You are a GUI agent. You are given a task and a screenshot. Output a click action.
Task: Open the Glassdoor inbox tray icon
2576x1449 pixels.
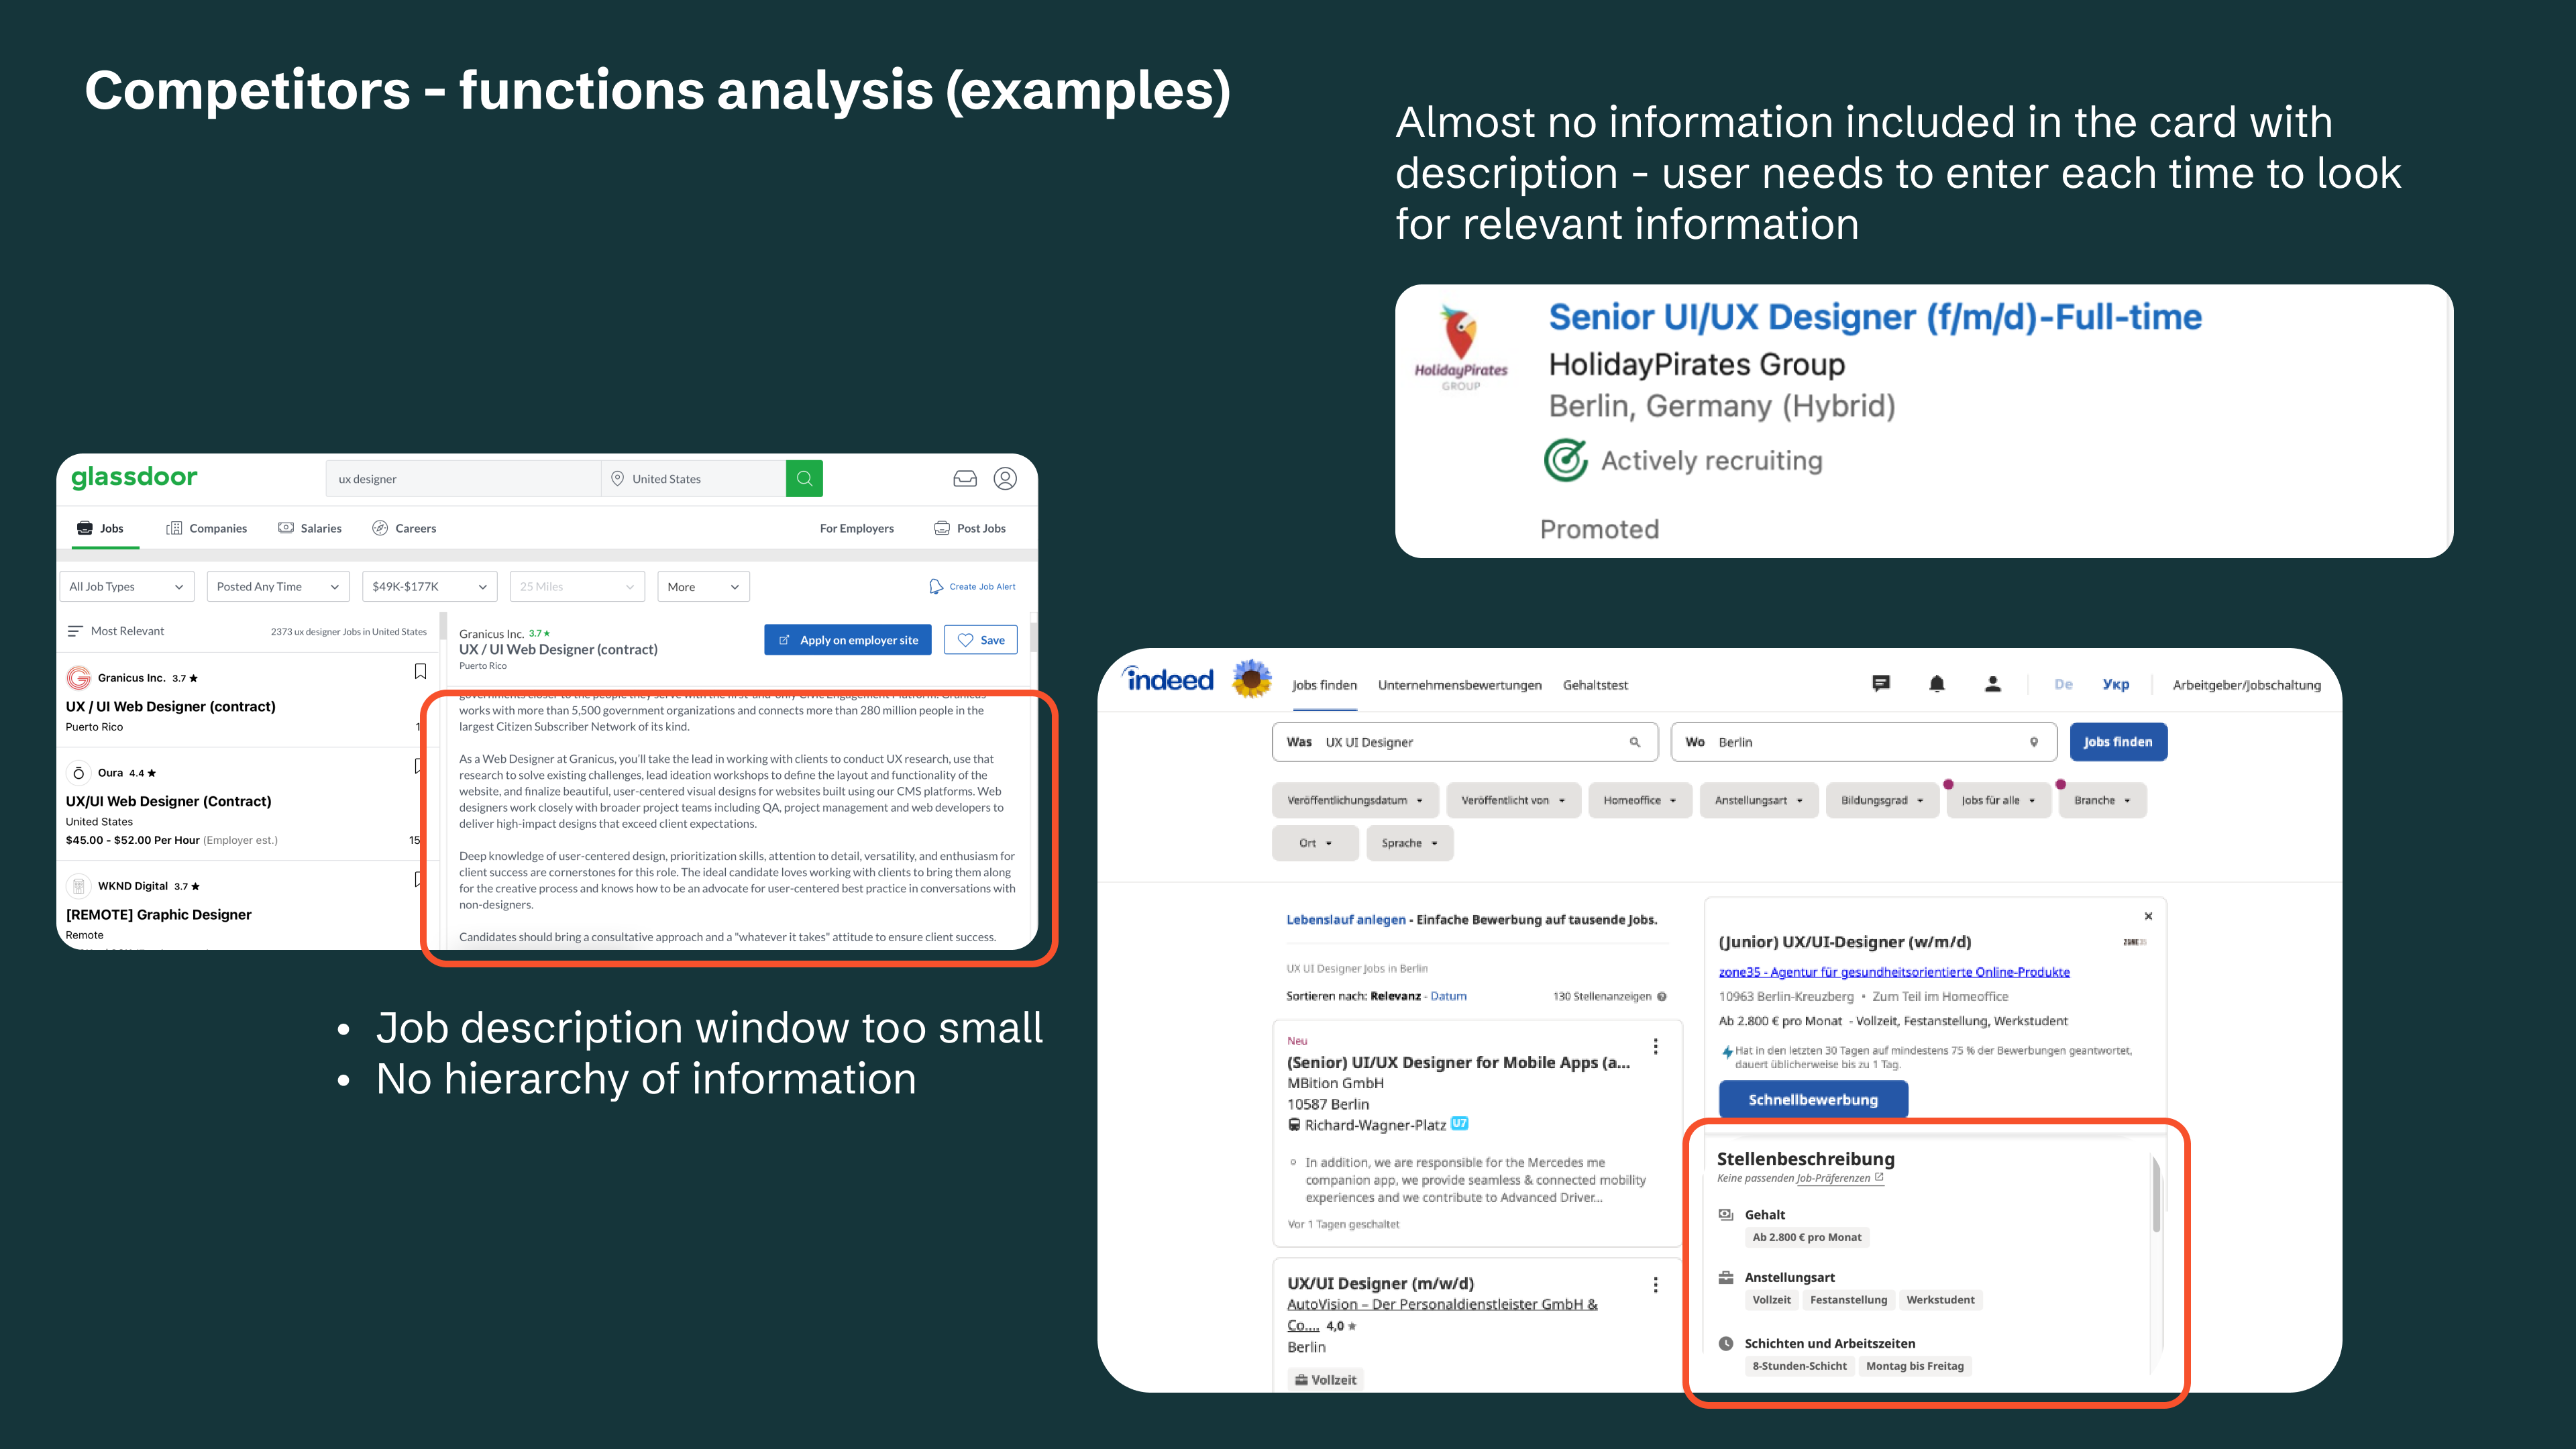coord(964,479)
